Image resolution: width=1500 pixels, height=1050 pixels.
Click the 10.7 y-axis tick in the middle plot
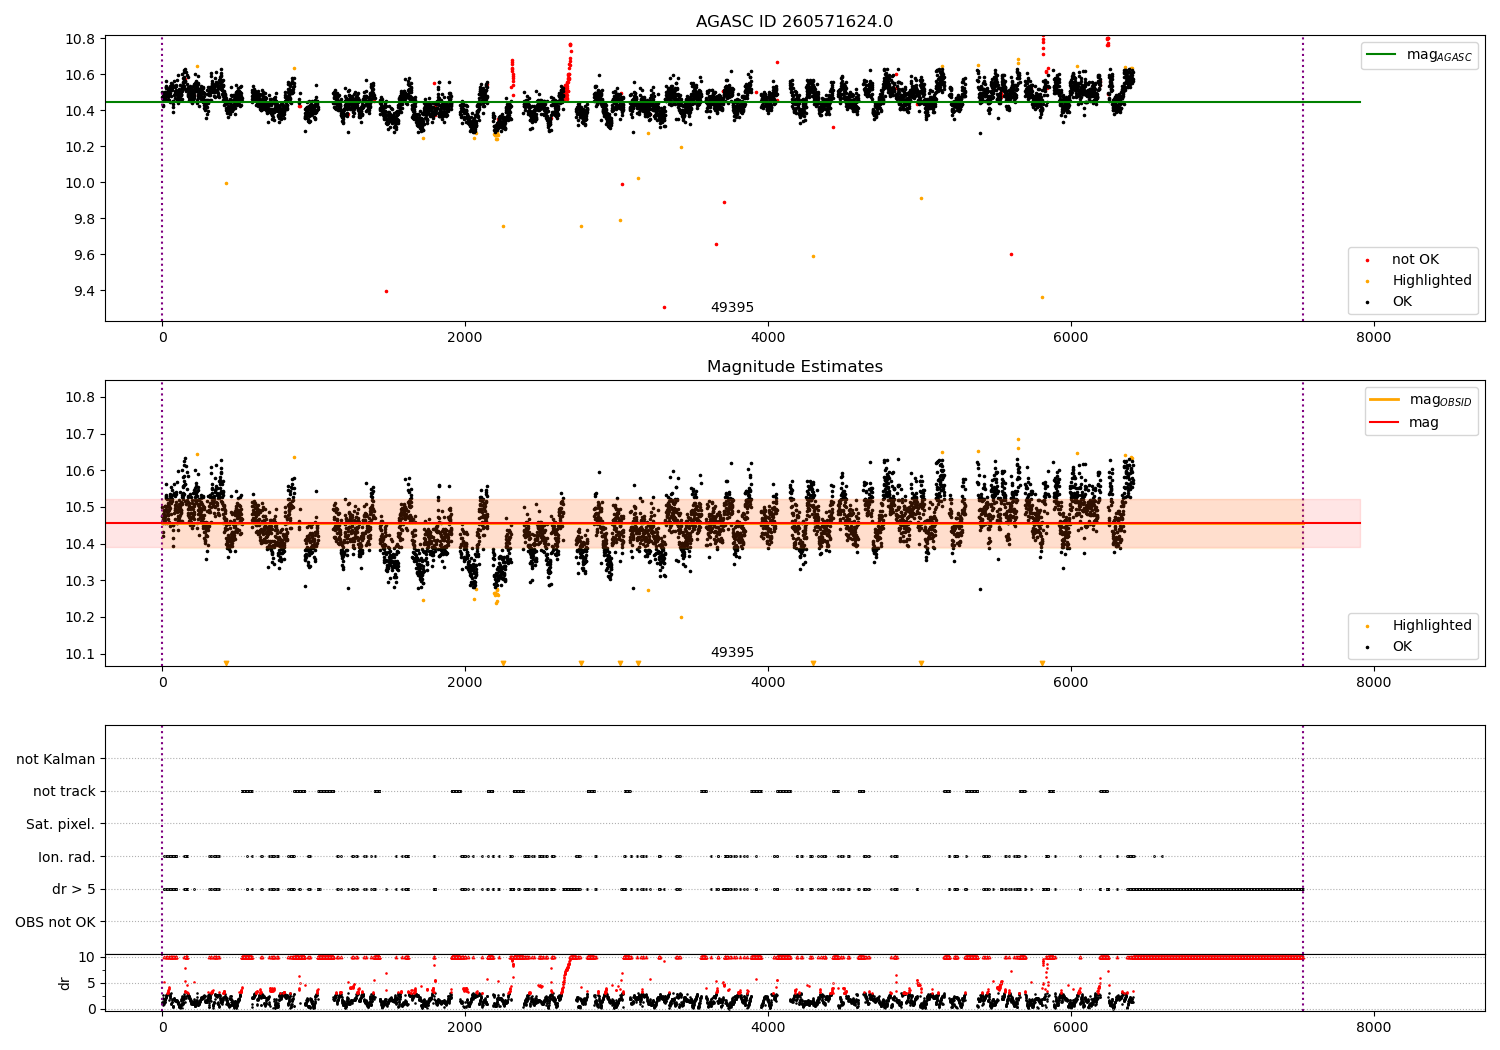point(78,435)
